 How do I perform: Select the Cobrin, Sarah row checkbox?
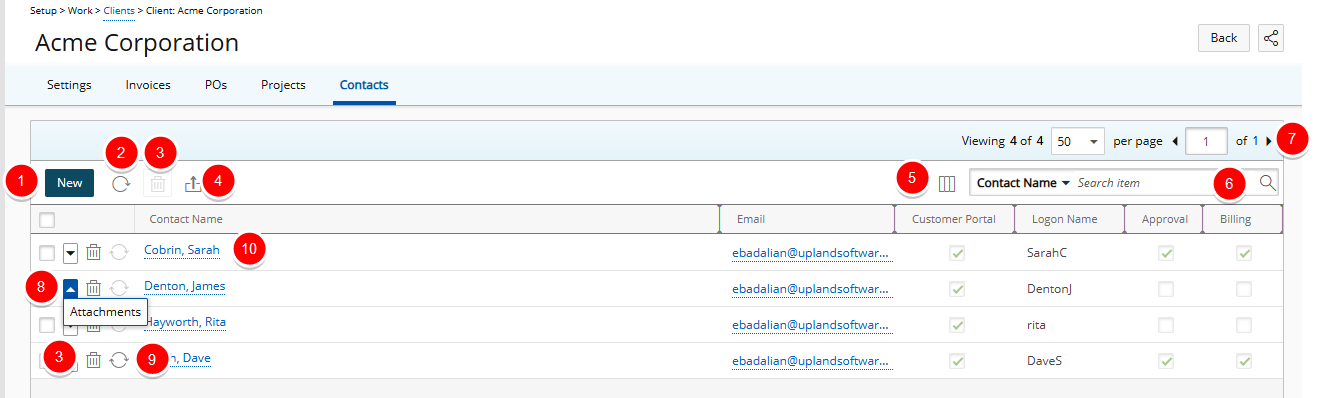47,253
